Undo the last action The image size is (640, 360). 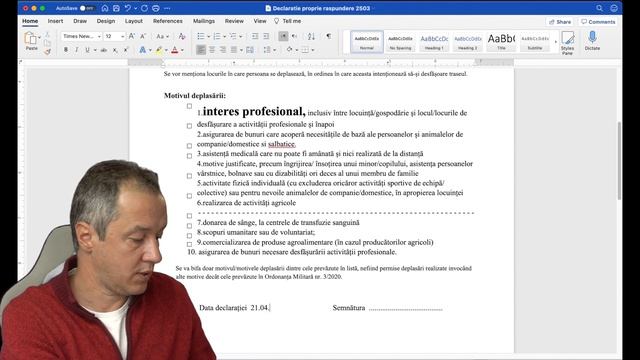[x=128, y=8]
